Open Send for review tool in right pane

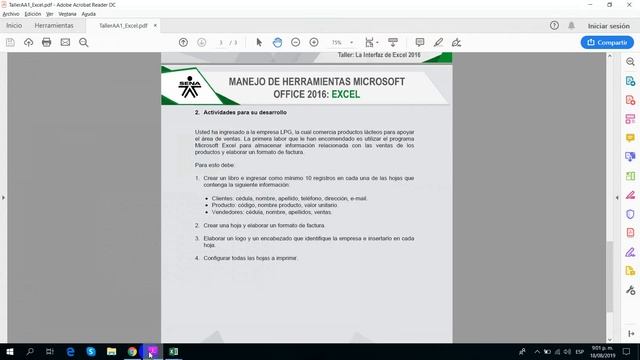point(630,271)
